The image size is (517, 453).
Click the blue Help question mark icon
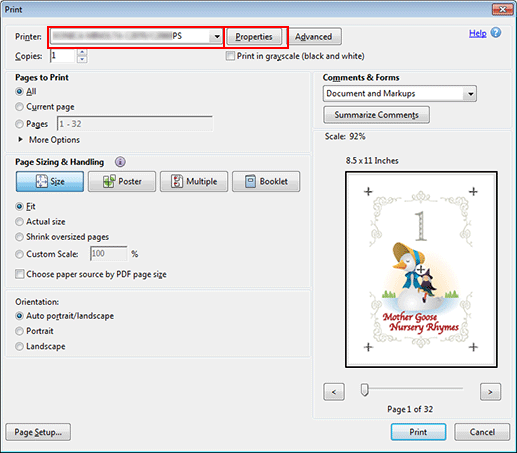pyautogui.click(x=496, y=33)
